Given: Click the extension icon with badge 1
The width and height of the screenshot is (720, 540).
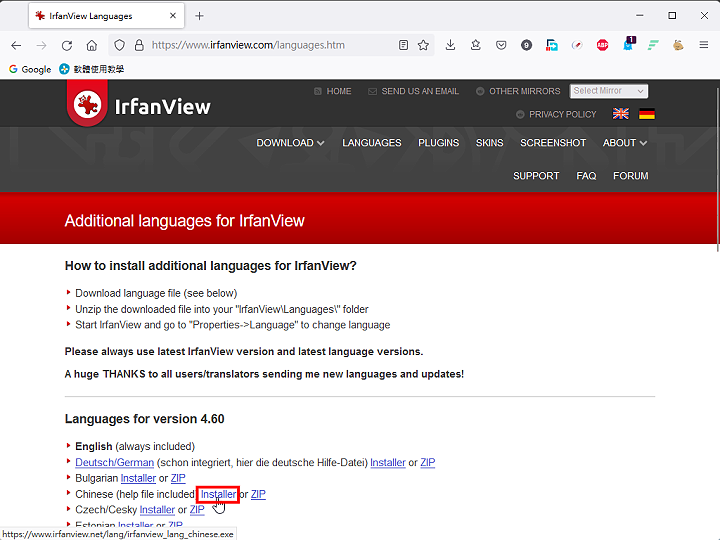Looking at the screenshot, I should [629, 44].
